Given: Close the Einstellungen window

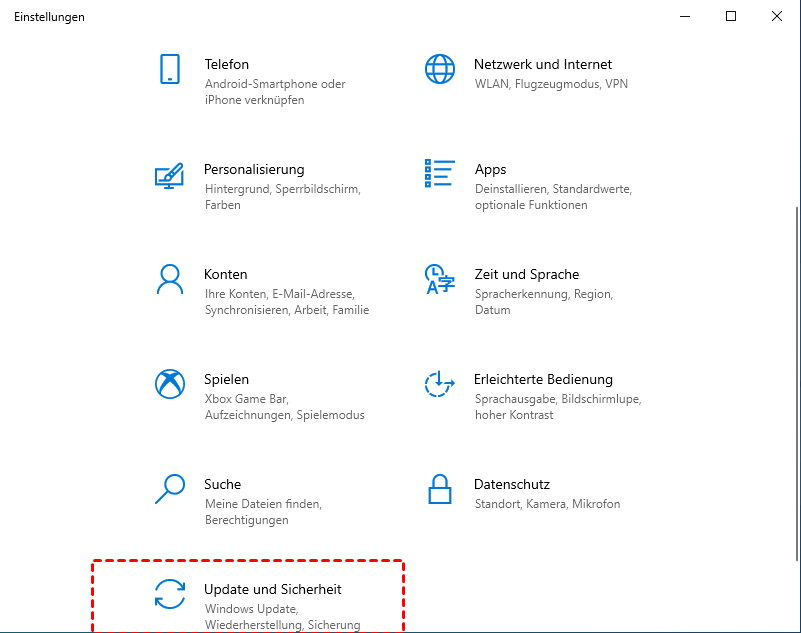Looking at the screenshot, I should tap(777, 16).
